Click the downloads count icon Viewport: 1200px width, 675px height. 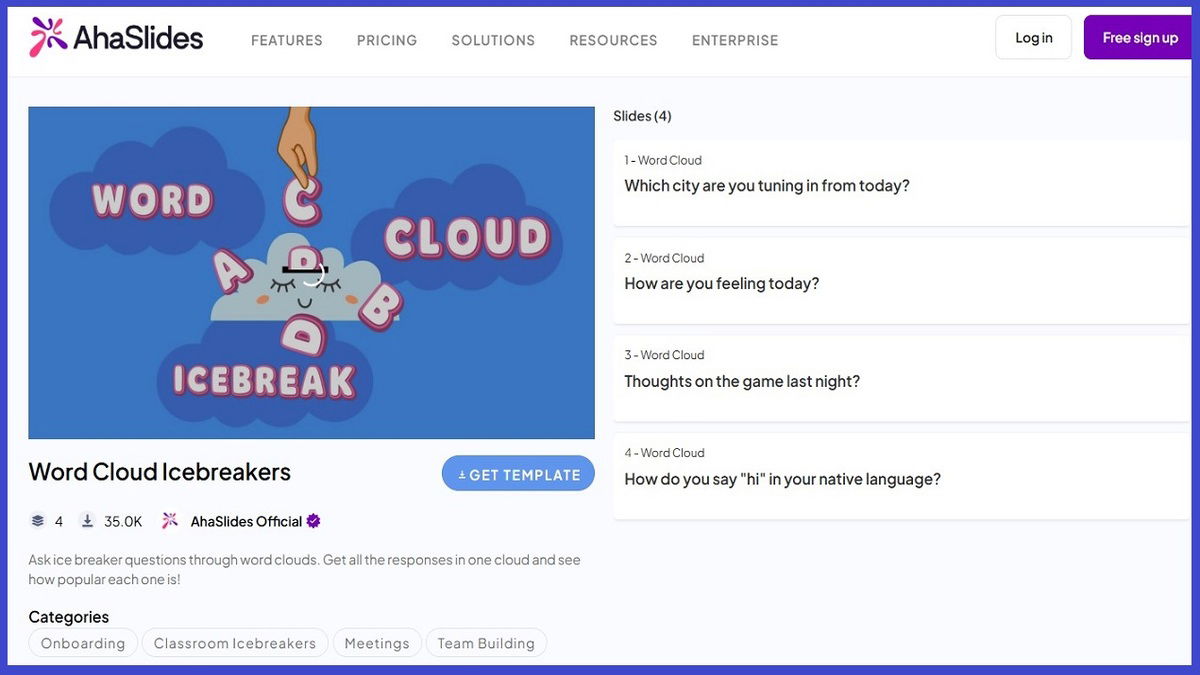point(88,521)
